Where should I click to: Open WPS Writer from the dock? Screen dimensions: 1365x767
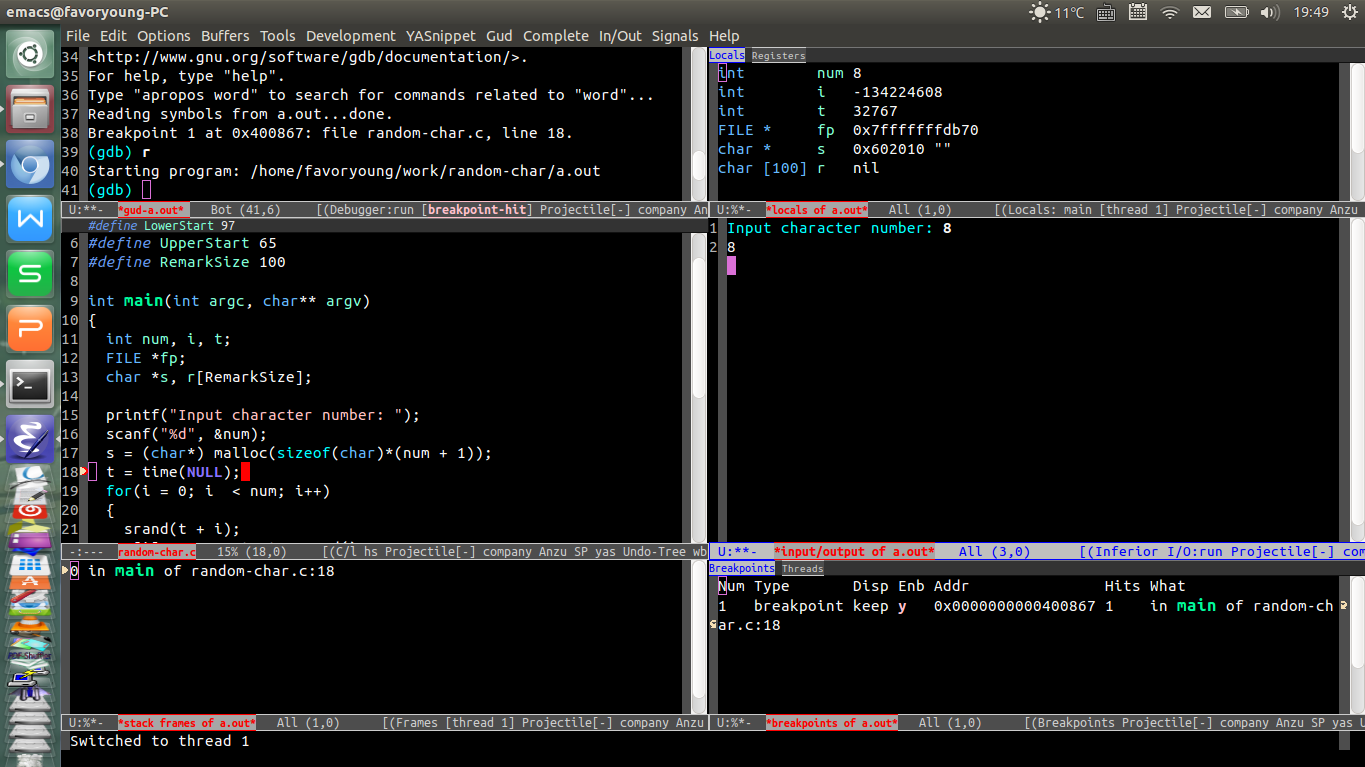point(30,219)
